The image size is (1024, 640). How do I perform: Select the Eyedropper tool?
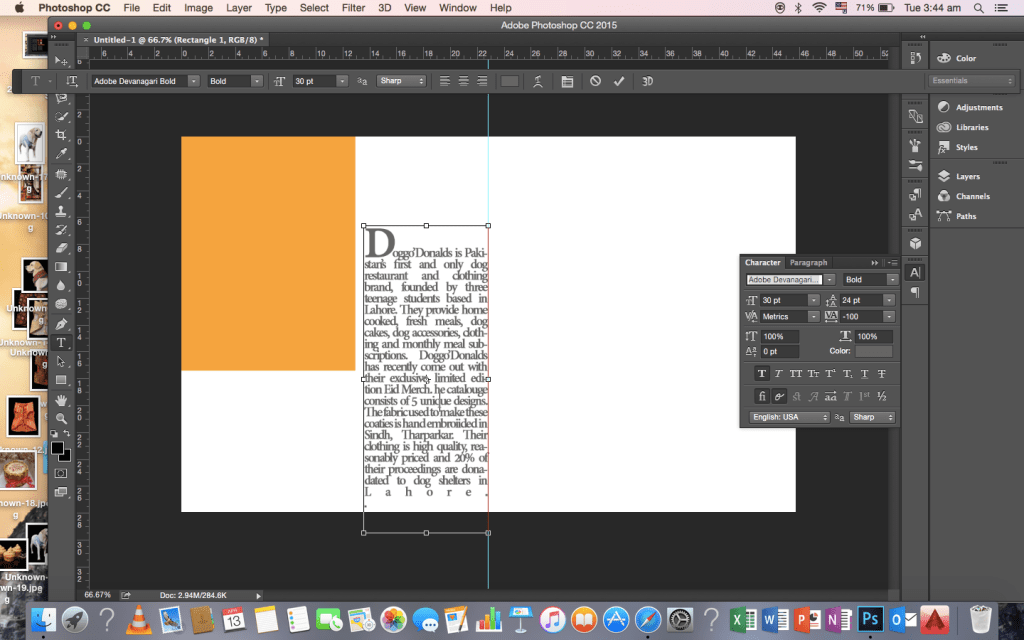(x=61, y=154)
